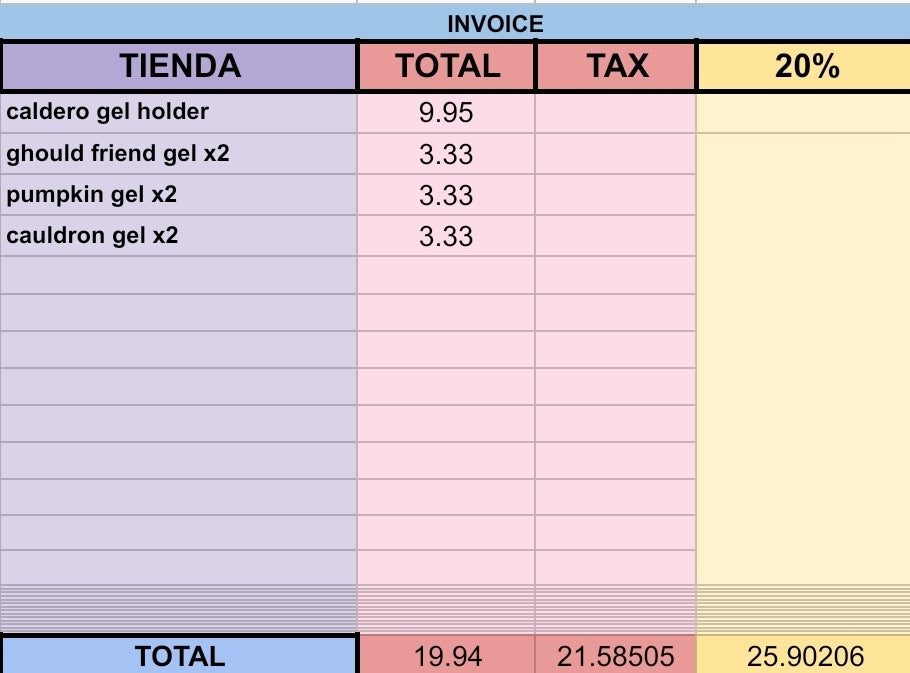Click the TIENDA column header cell
This screenshot has width=910, height=673.
(x=180, y=66)
